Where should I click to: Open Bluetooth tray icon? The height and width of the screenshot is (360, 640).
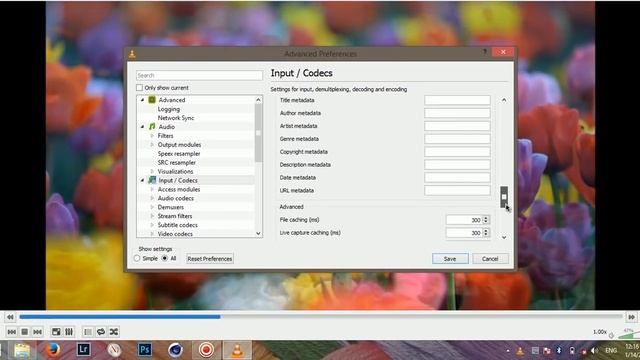coord(559,351)
